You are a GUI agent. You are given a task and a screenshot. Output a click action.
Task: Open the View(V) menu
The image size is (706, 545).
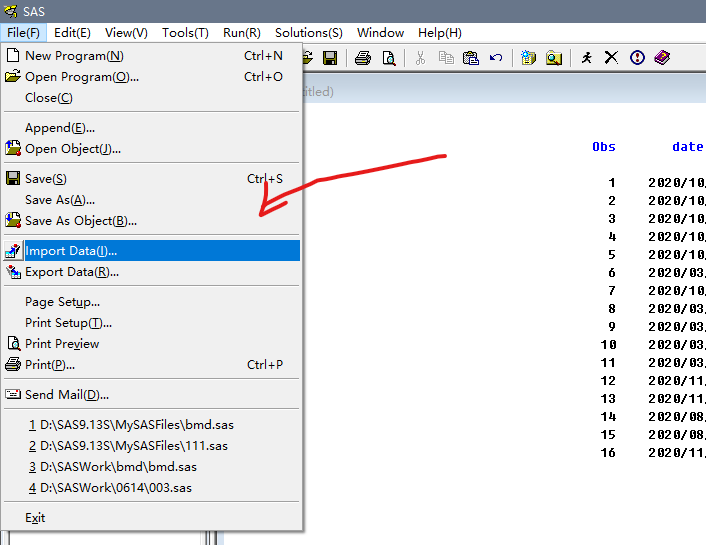click(126, 33)
